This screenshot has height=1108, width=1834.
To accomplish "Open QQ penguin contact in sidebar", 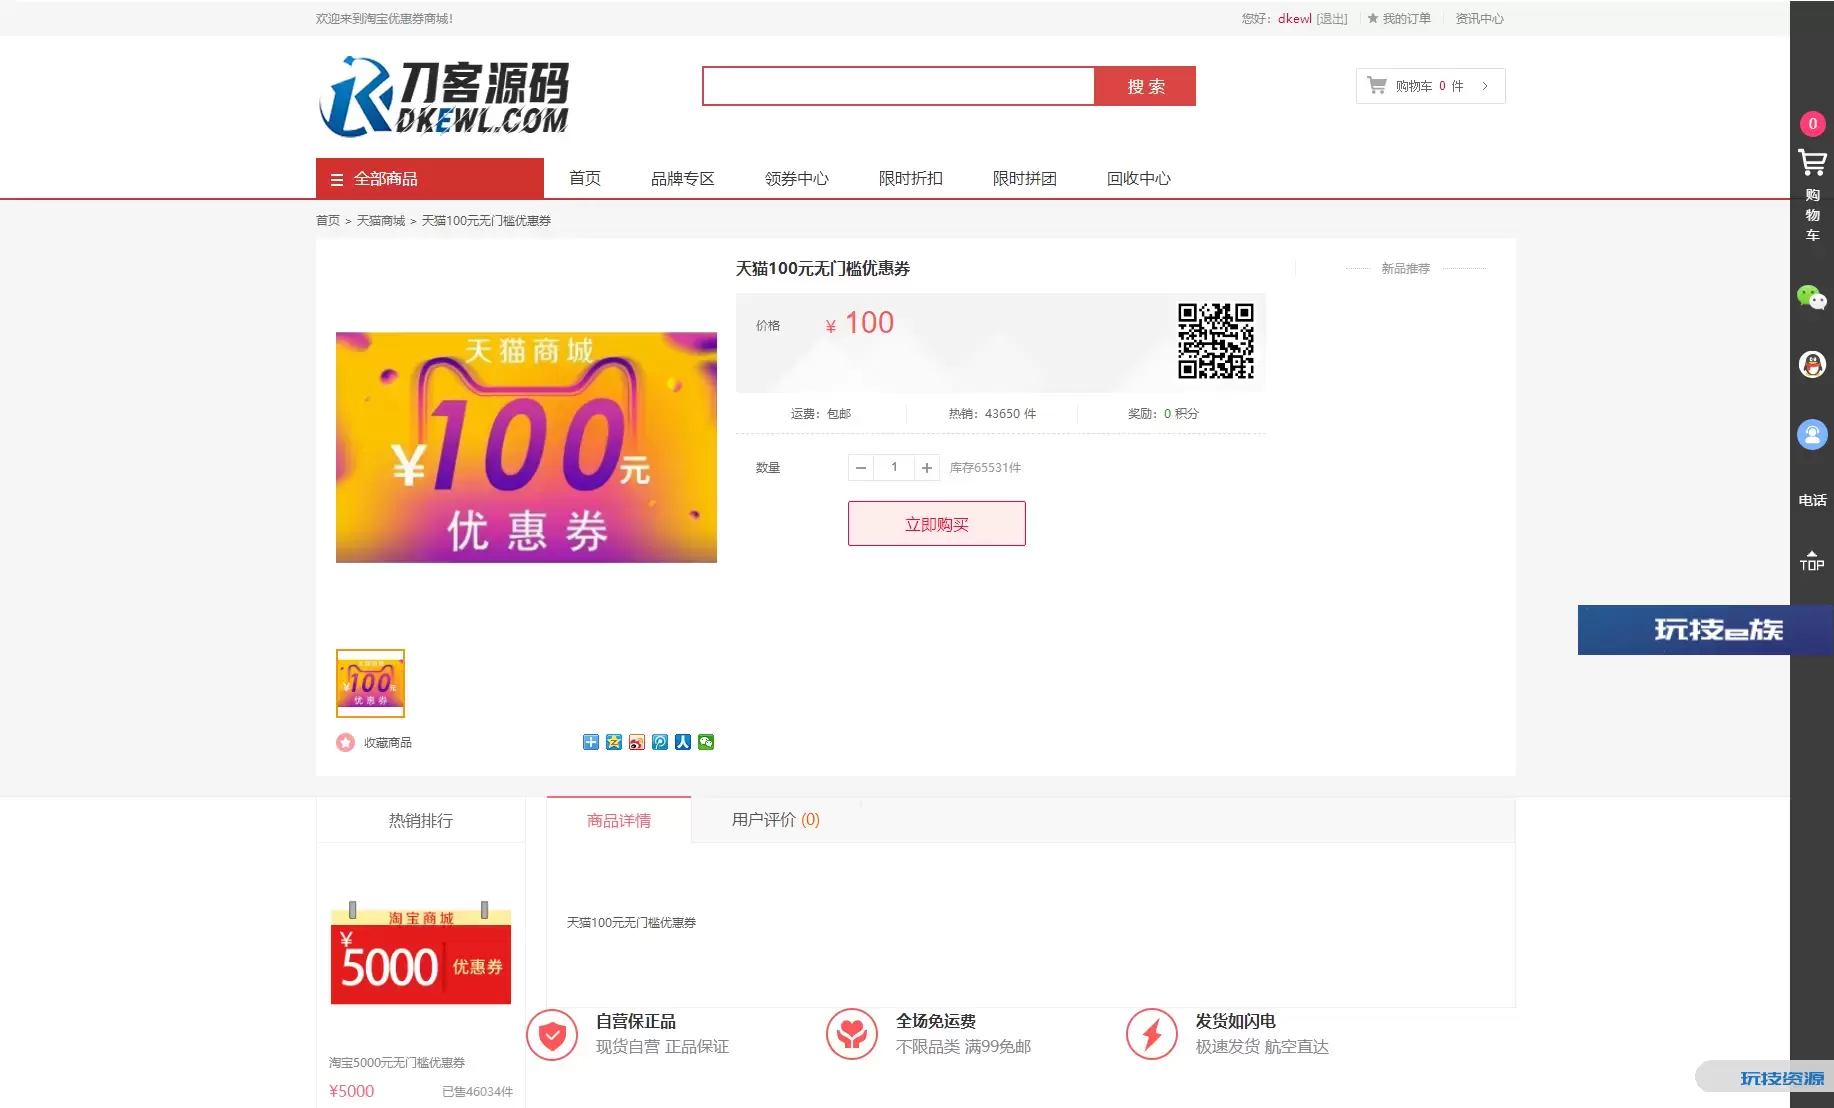I will click(1812, 364).
